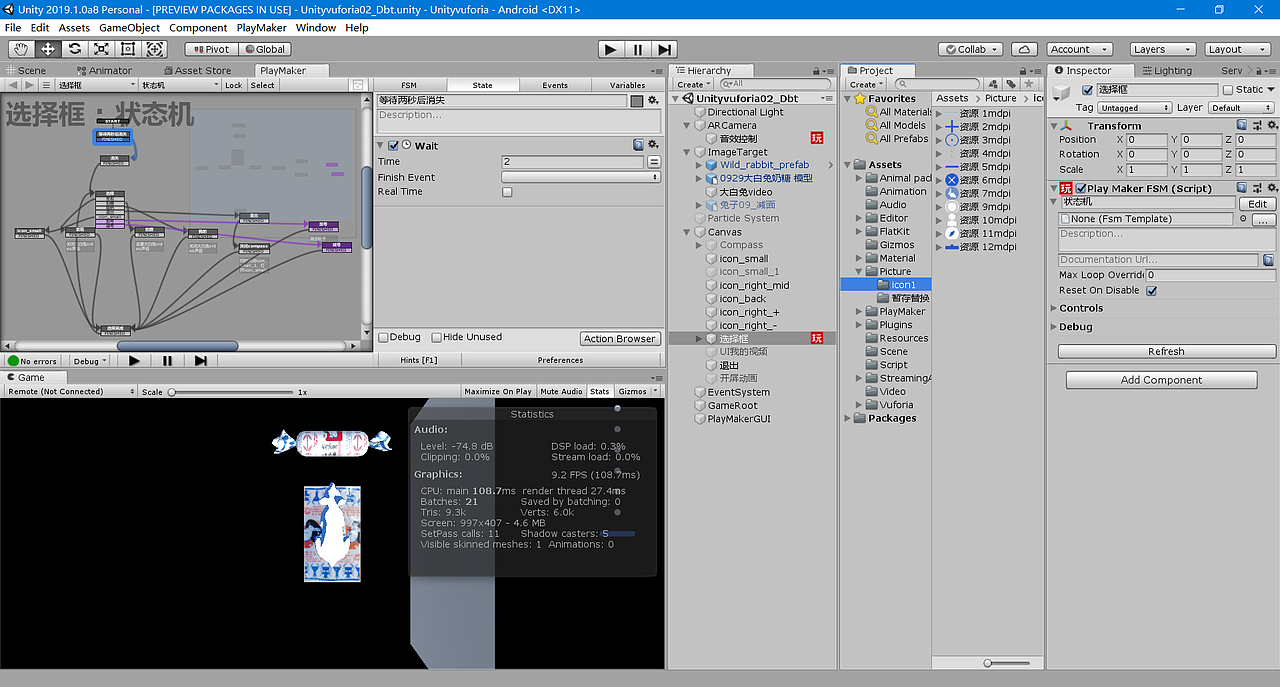Enable Hide Unused checkbox
This screenshot has height=687, width=1280.
pos(436,338)
